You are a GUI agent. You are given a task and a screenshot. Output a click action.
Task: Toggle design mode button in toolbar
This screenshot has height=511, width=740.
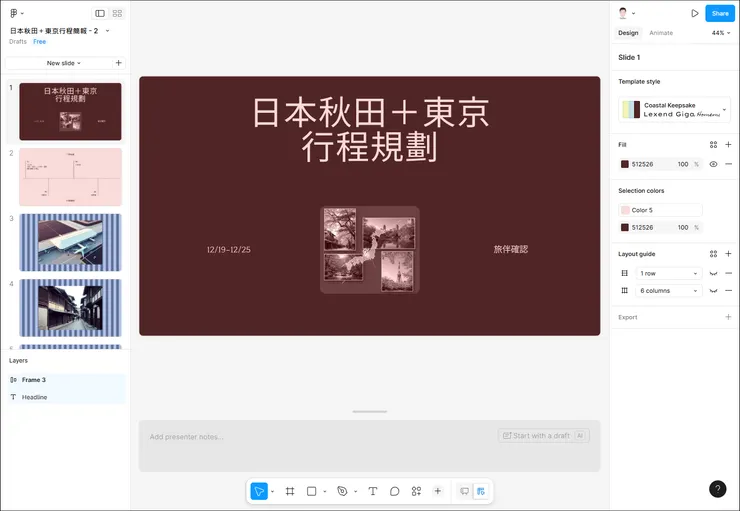coord(481,491)
